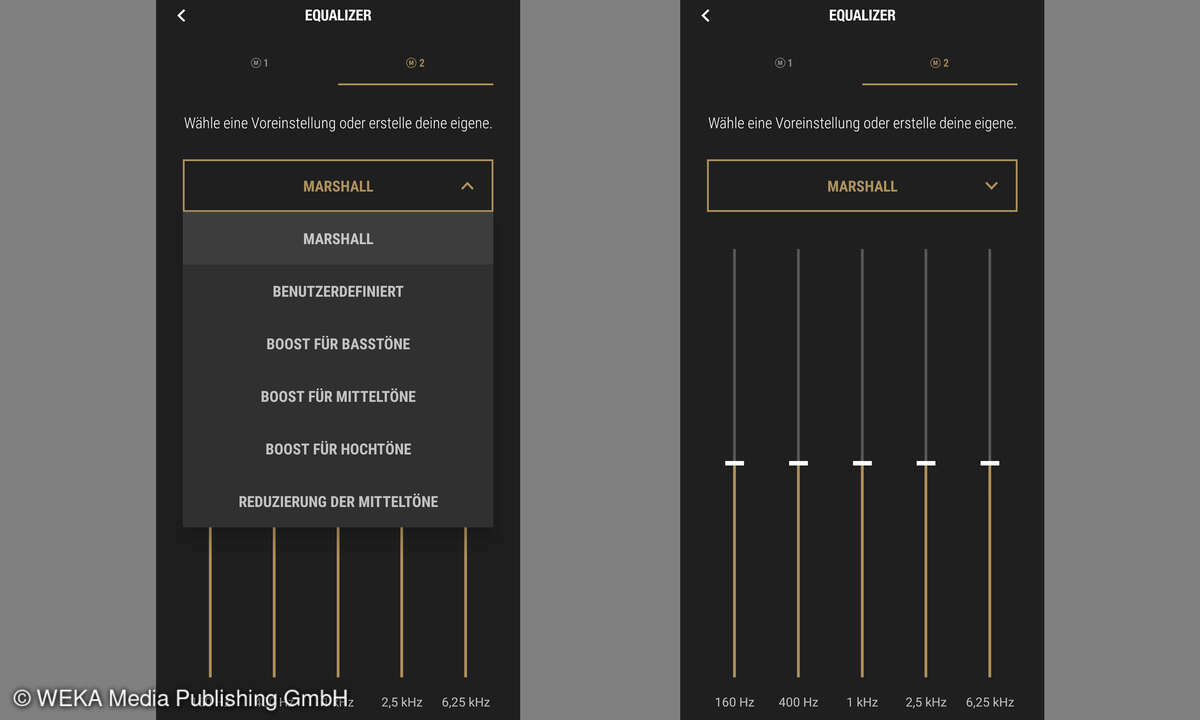The width and height of the screenshot is (1200, 720).
Task: Click EQUALIZER title on the left screen
Action: pos(338,15)
